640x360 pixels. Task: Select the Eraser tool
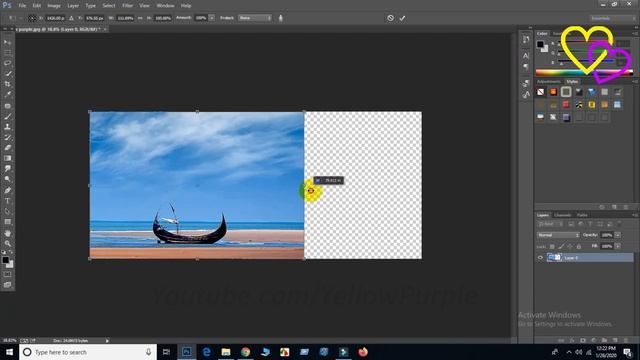point(7,148)
